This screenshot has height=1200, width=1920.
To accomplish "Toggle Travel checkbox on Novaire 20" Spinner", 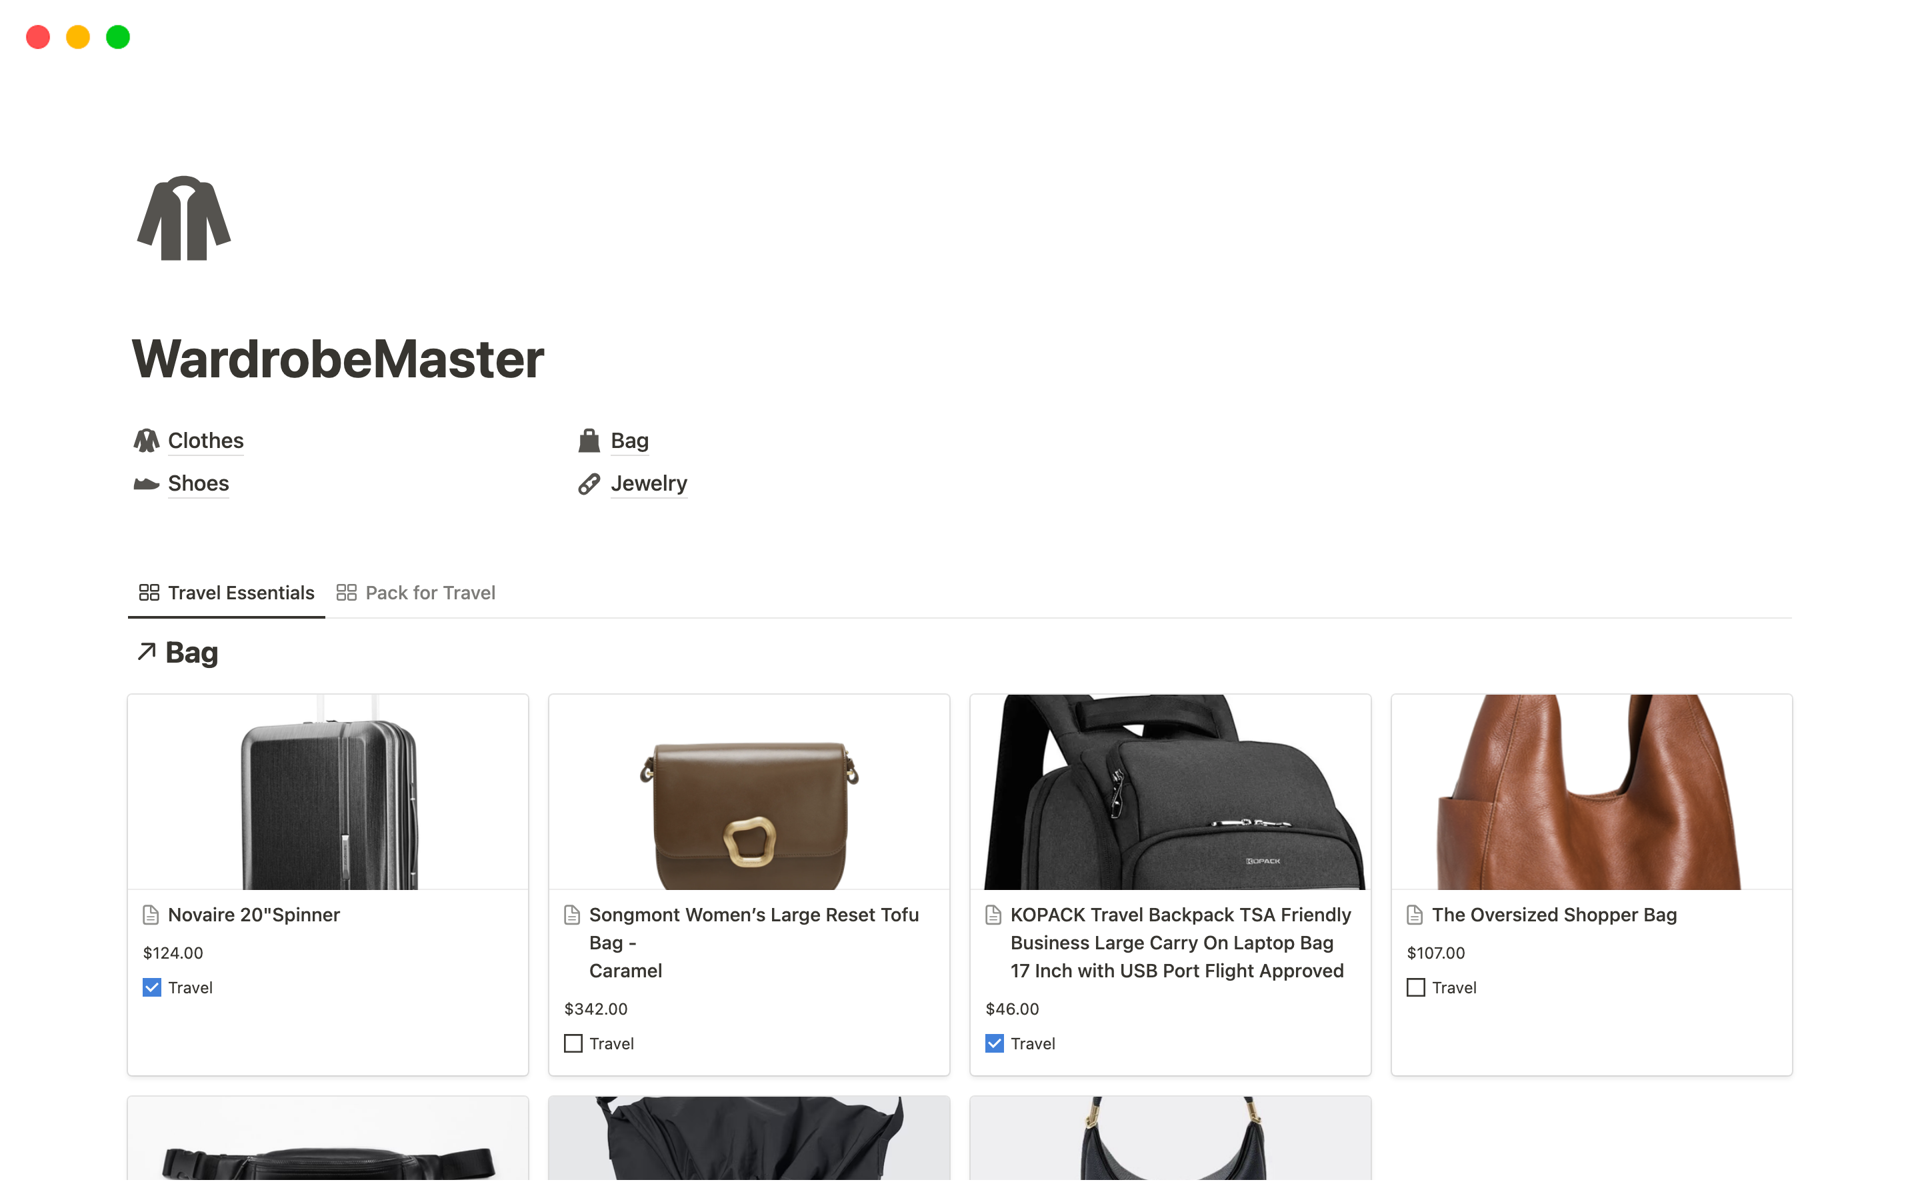I will tap(152, 987).
